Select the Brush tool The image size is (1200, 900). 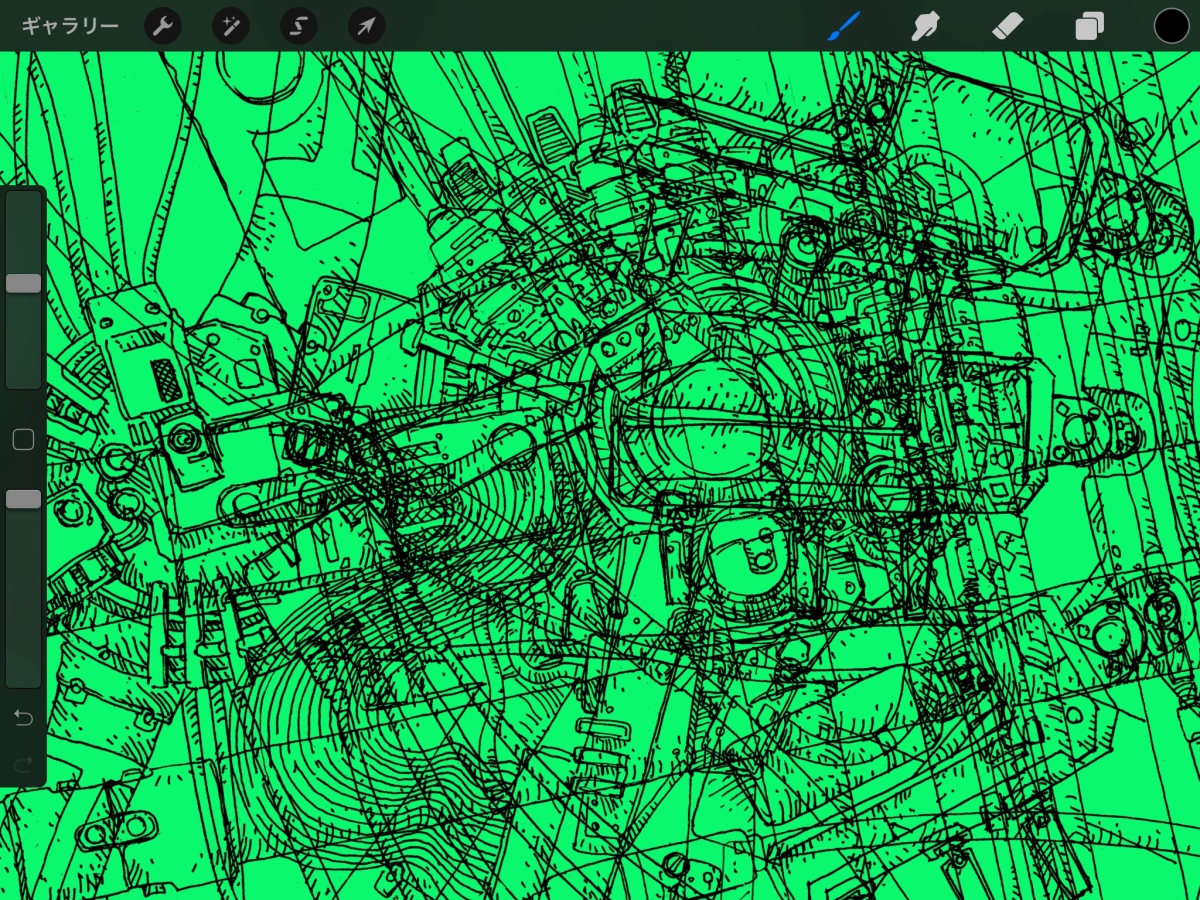pos(845,26)
